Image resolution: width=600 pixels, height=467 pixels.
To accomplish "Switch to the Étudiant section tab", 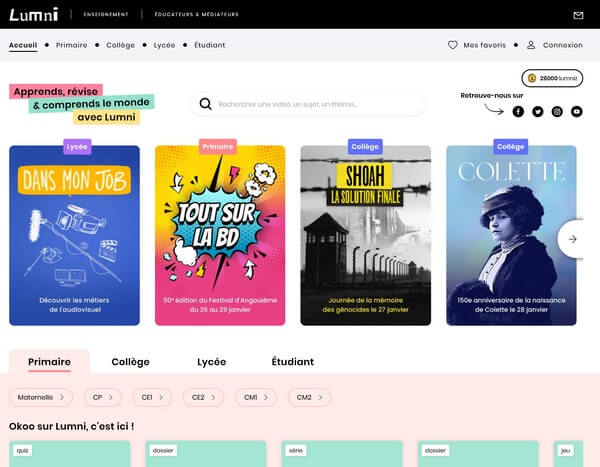I will pyautogui.click(x=293, y=362).
